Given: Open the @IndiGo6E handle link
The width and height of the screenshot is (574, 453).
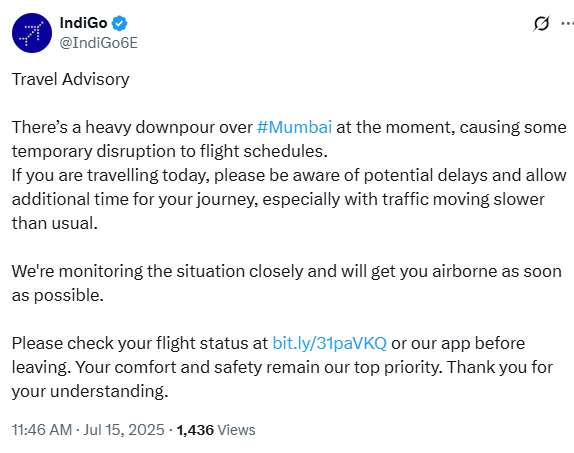Looking at the screenshot, I should pos(98,43).
